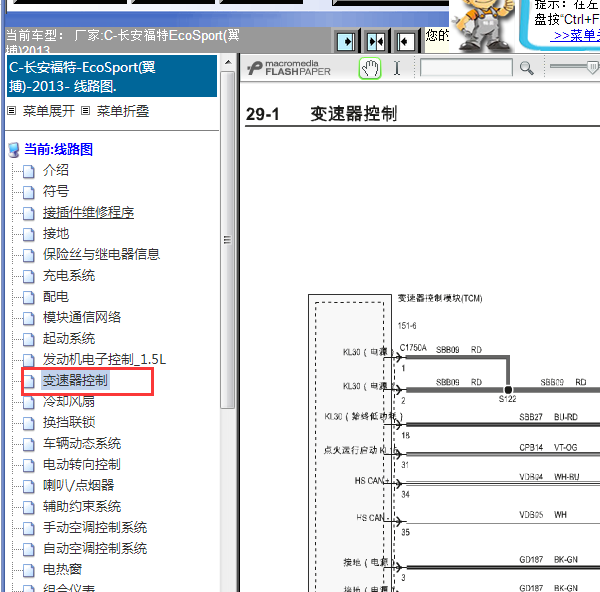
Task: Select the FlashPaper hand pan tool
Action: click(370, 68)
